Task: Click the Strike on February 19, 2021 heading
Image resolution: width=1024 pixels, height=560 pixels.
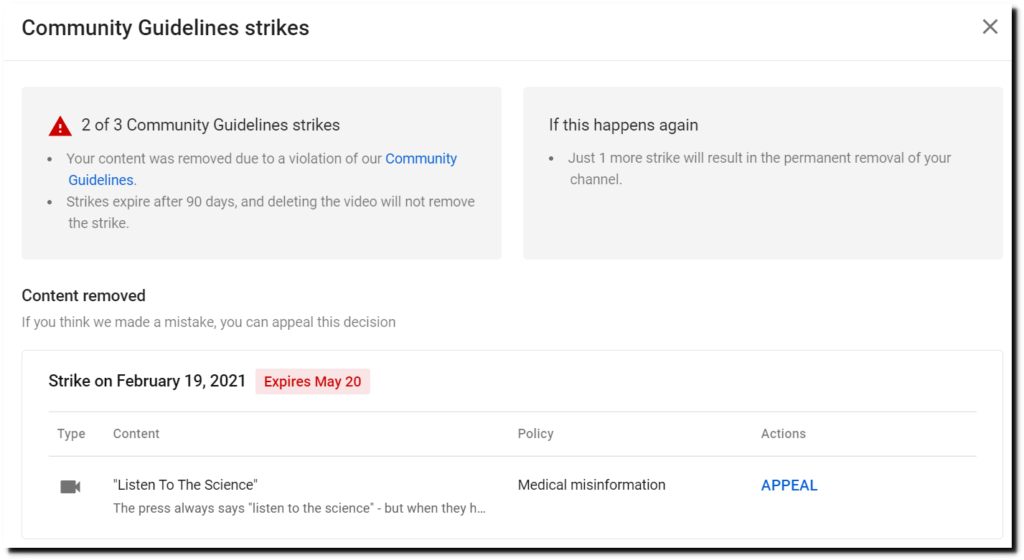Action: click(x=147, y=381)
